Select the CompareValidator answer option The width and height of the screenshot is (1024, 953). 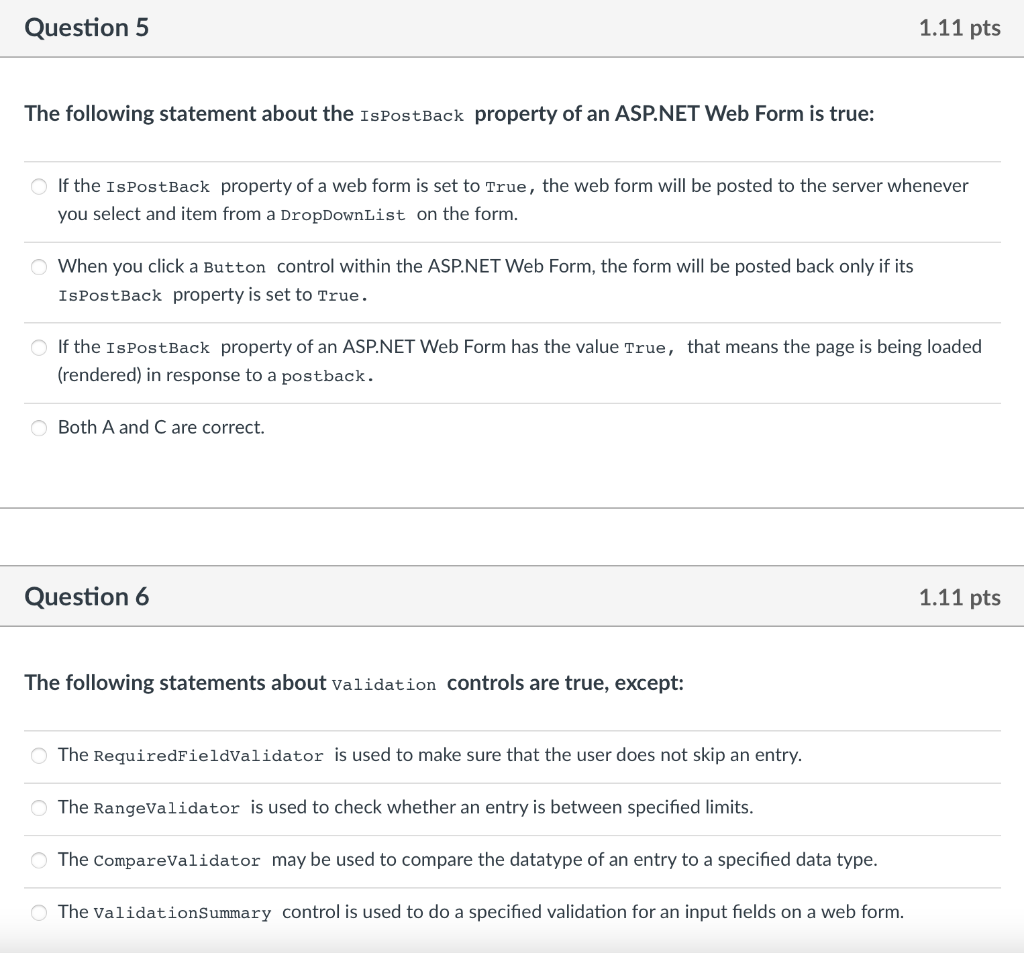38,859
